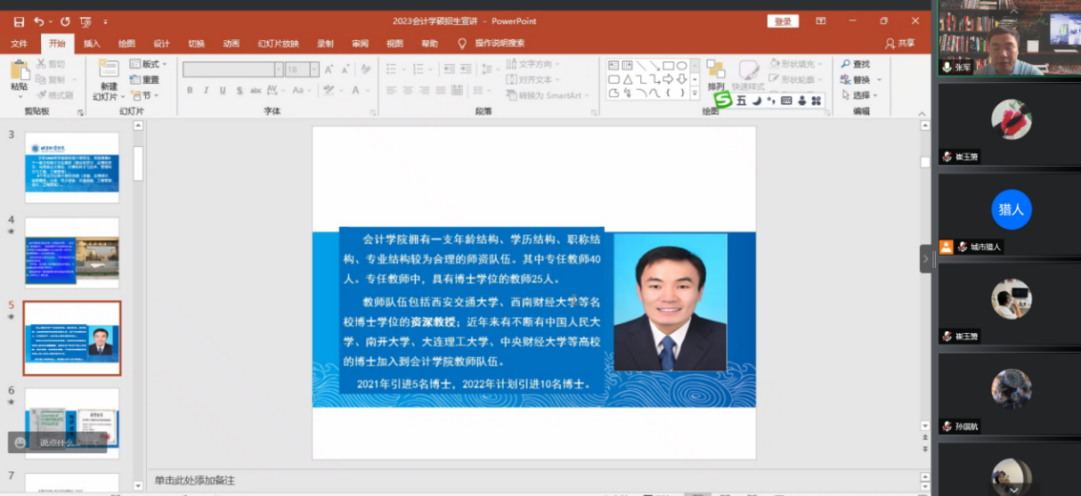1081x496 pixels.
Task: Click the New Slide icon
Action: tap(107, 70)
